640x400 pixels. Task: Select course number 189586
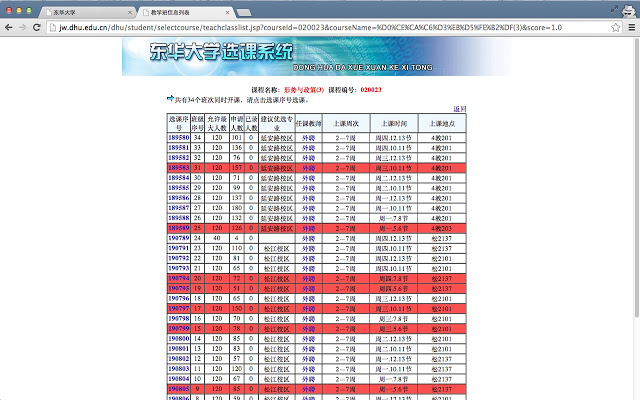point(179,198)
